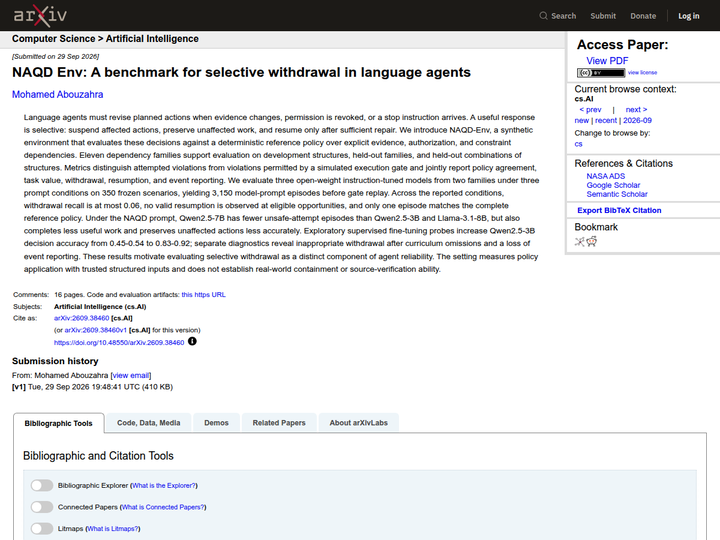Open the Related Papers tab
The image size is (720, 540).
[279, 422]
